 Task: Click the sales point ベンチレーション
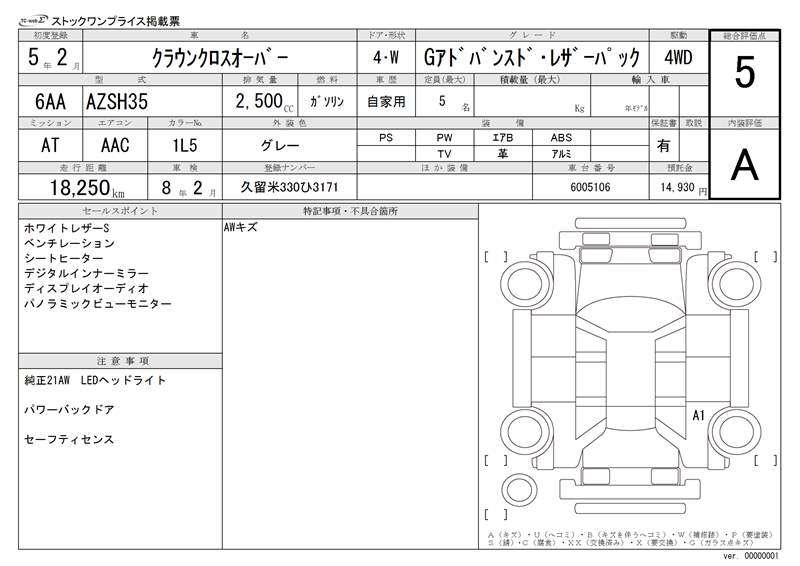coord(69,243)
